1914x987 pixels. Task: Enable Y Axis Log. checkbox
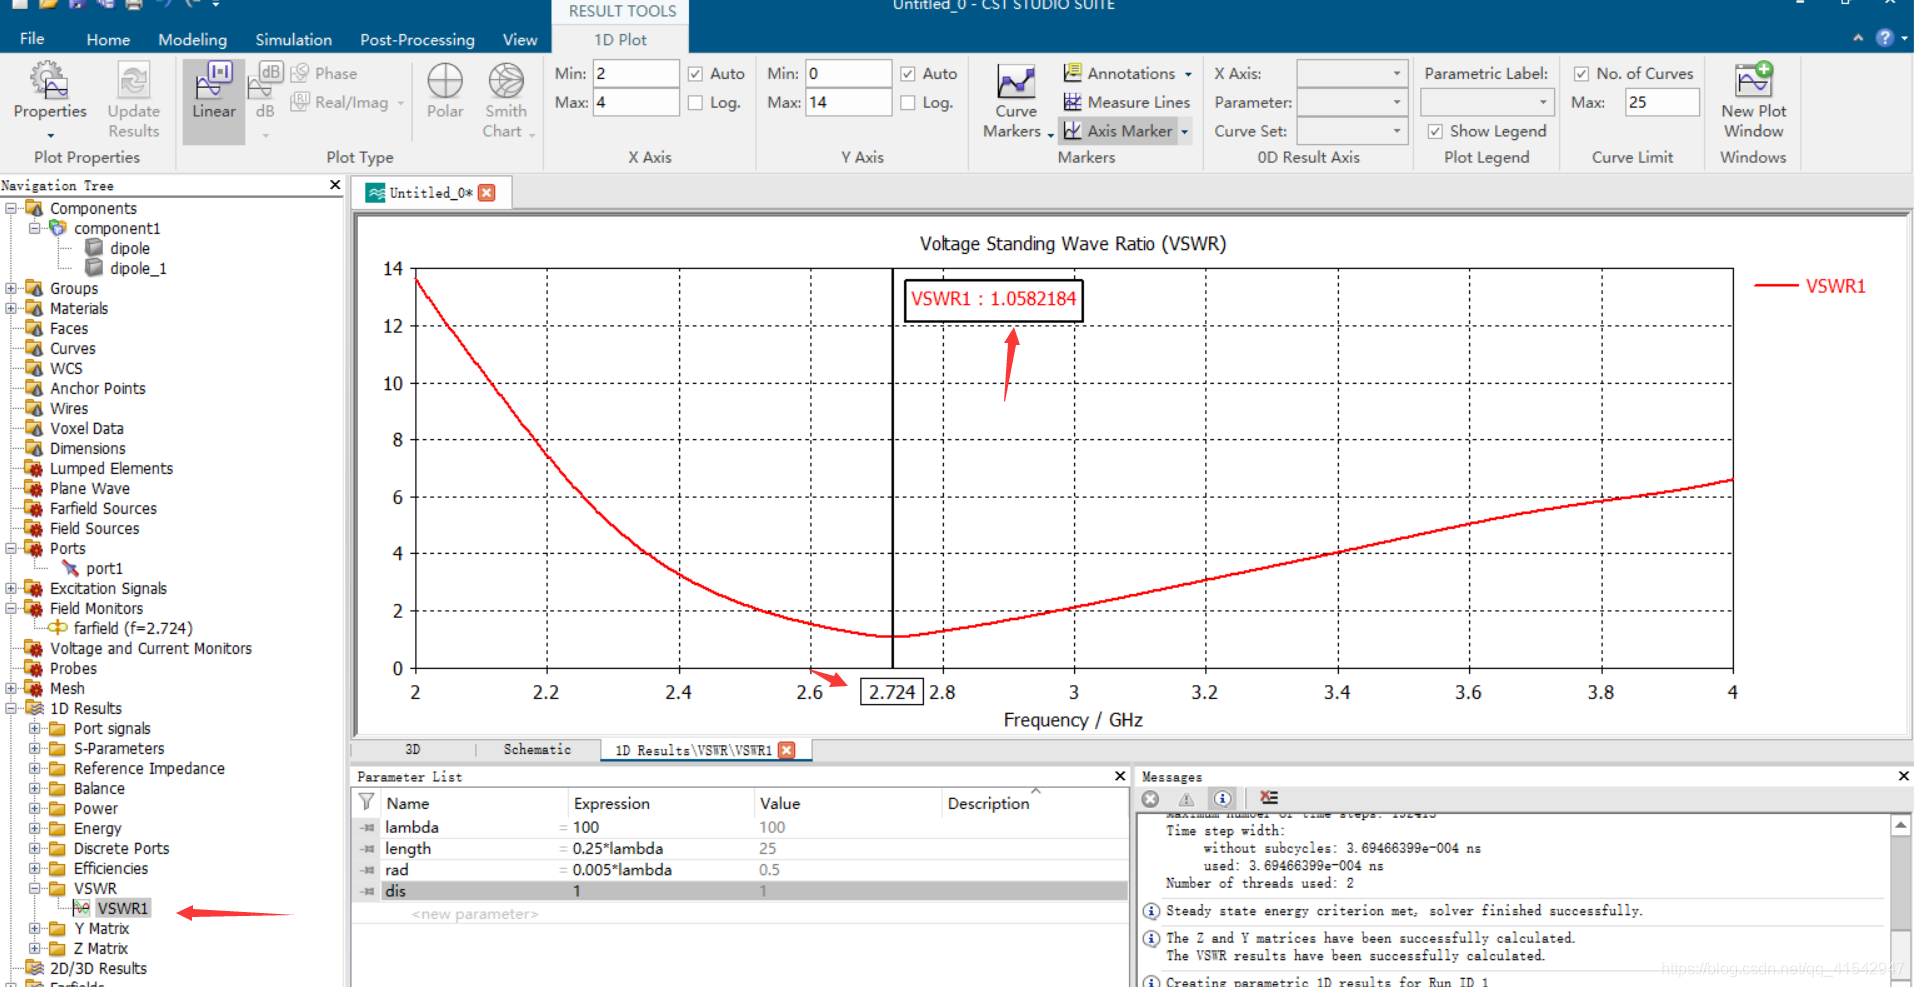[908, 103]
